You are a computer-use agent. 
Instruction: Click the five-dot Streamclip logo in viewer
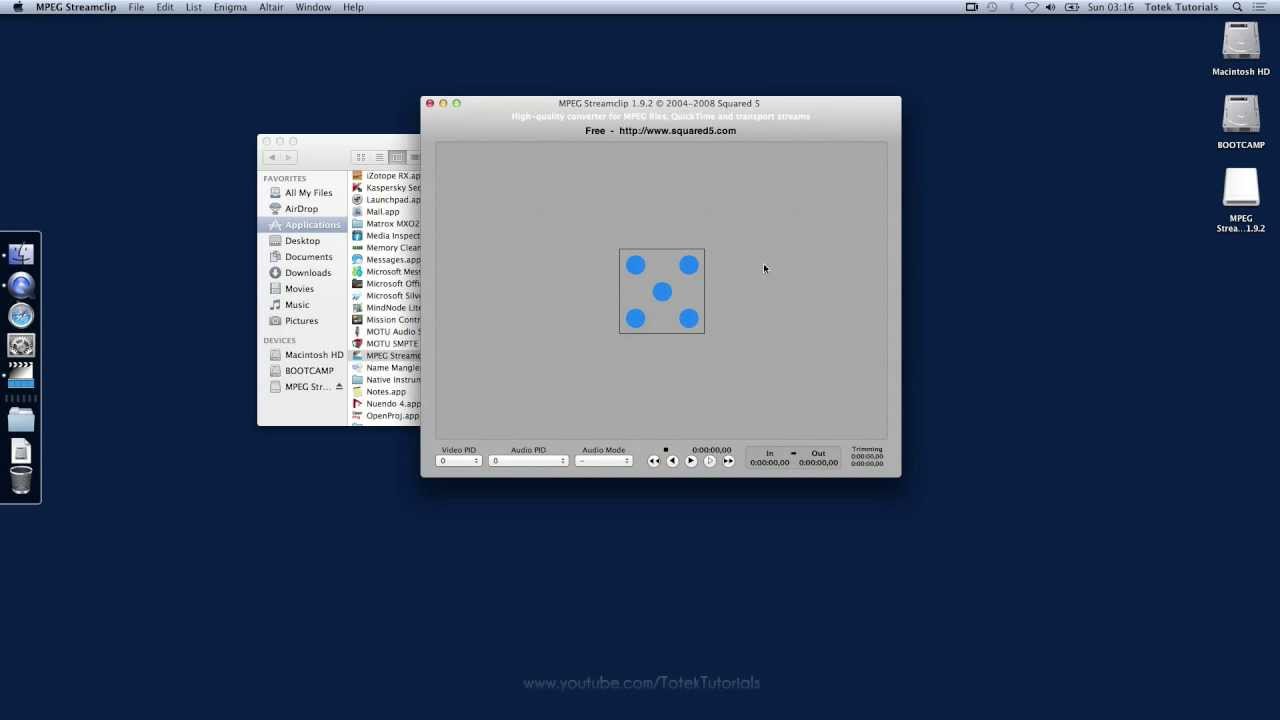[x=662, y=291]
